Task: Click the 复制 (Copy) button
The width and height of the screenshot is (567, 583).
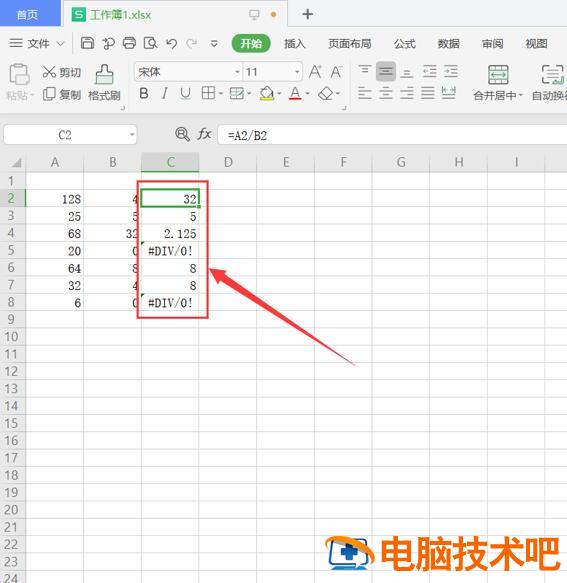Action: [x=62, y=94]
